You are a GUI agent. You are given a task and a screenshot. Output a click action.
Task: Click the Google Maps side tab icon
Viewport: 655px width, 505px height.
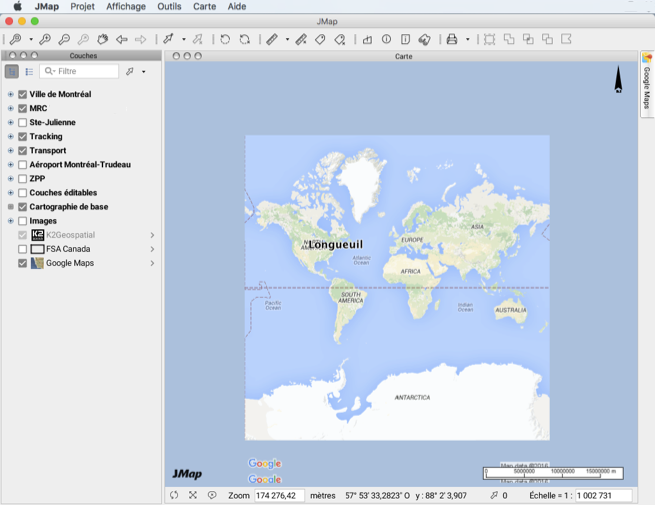(647, 58)
